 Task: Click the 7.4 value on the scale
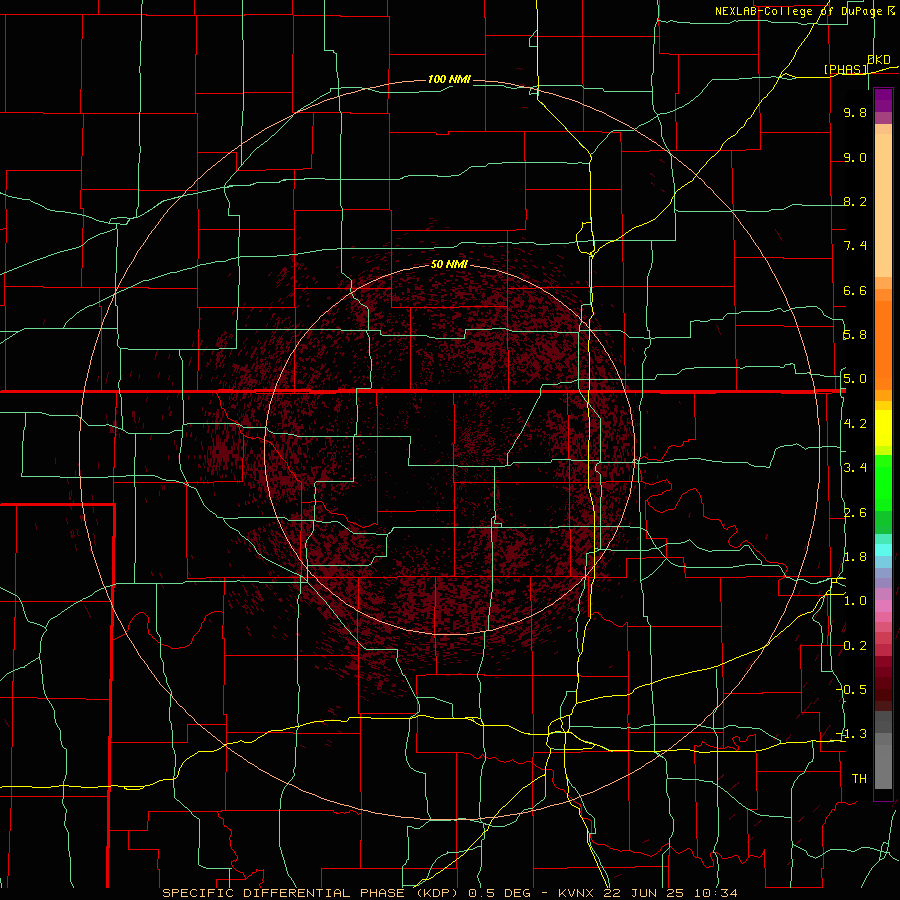pos(855,246)
